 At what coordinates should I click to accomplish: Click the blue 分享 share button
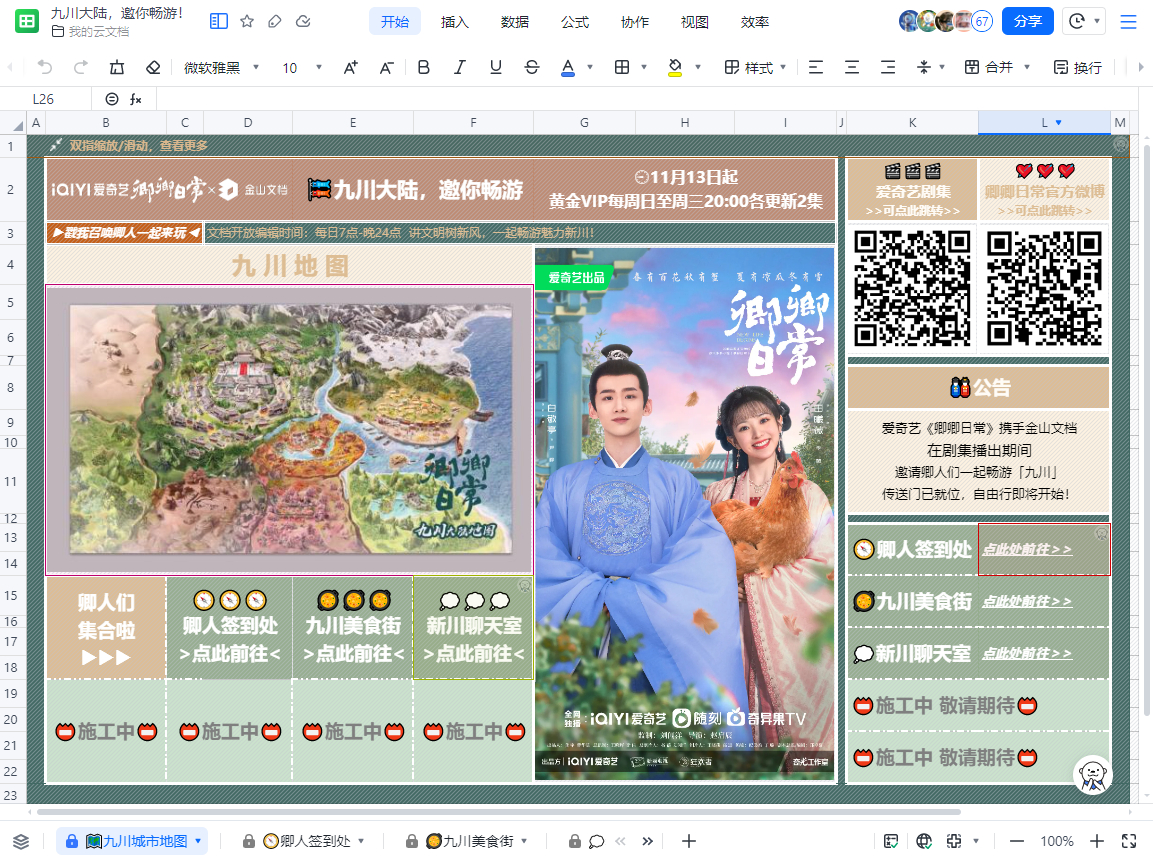pyautogui.click(x=1027, y=21)
